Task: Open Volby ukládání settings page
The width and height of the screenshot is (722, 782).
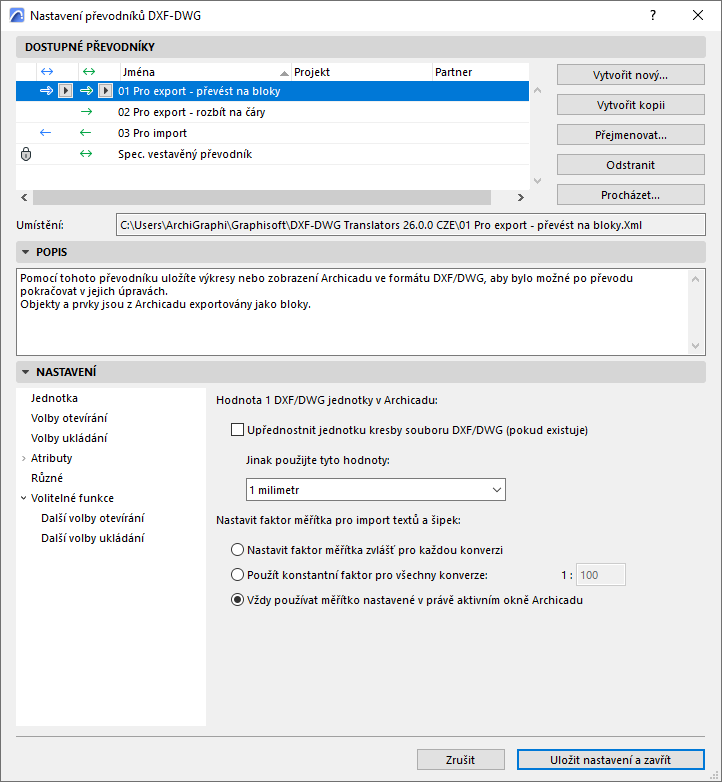Action: pos(69,438)
